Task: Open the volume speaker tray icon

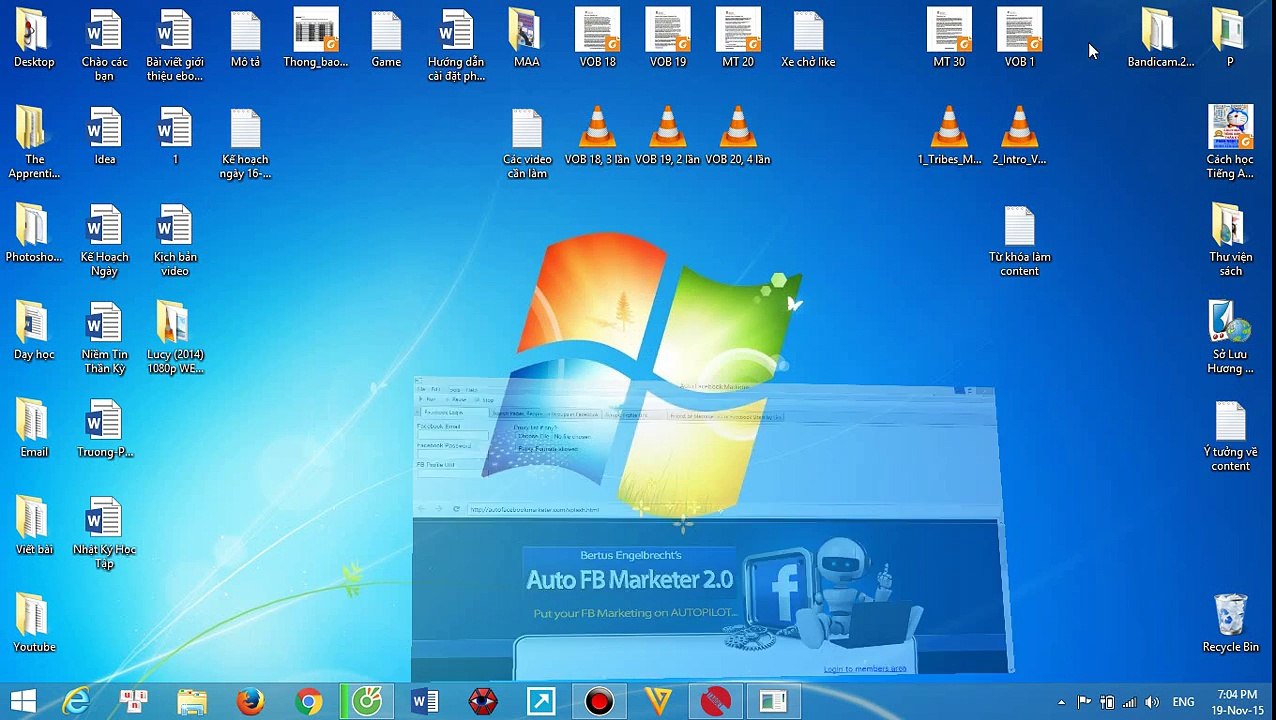Action: click(x=1152, y=702)
